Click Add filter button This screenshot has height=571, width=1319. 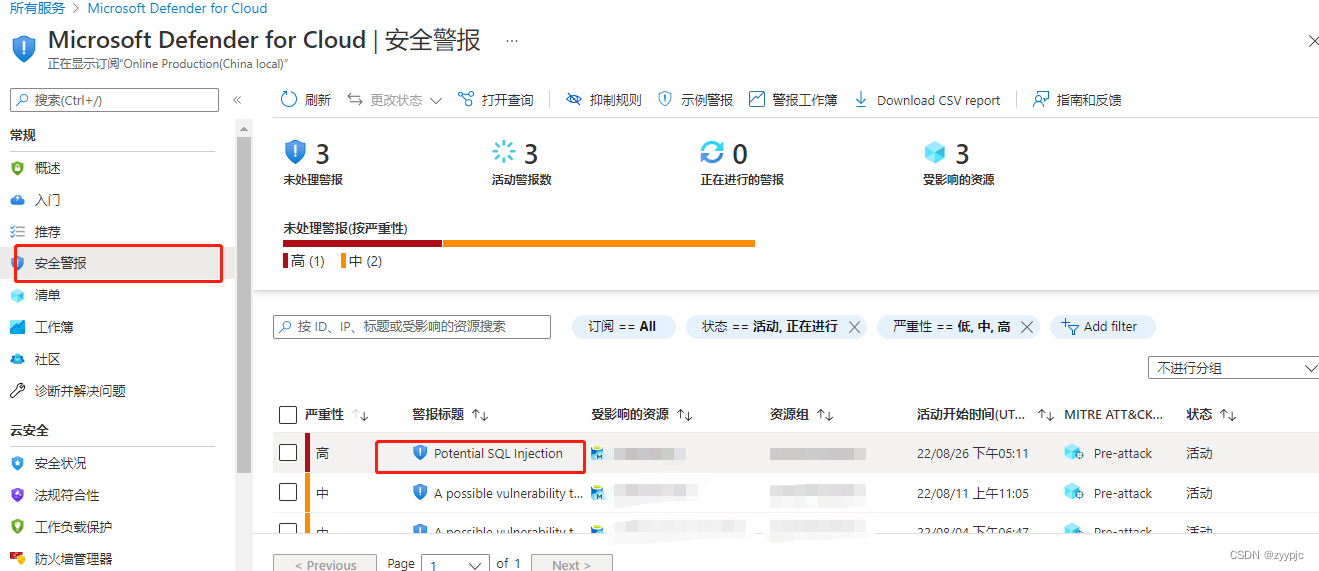1102,327
